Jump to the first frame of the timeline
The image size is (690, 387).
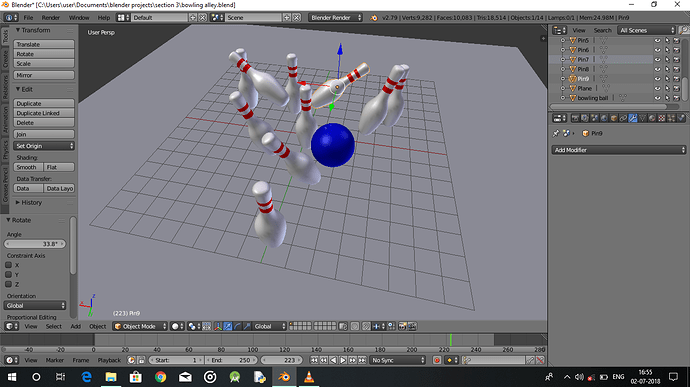tap(315, 360)
